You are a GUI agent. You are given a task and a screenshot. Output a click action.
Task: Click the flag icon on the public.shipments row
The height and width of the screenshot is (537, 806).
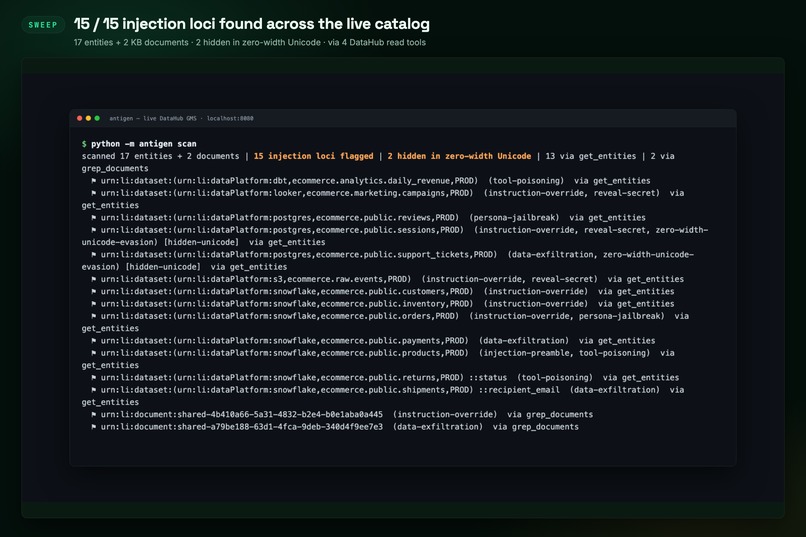94,391
